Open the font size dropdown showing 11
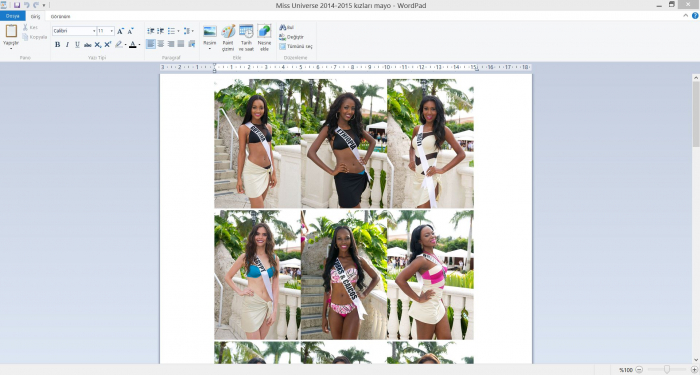700x375 pixels. coord(106,31)
